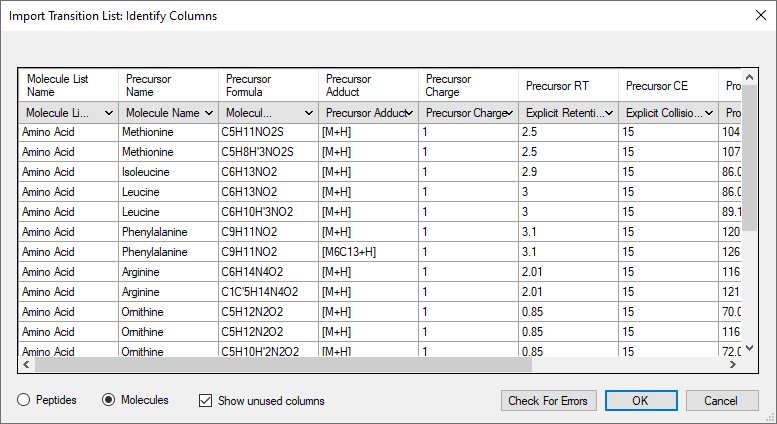Select the C5H11NO2S formula cell for Methionine

tap(268, 132)
